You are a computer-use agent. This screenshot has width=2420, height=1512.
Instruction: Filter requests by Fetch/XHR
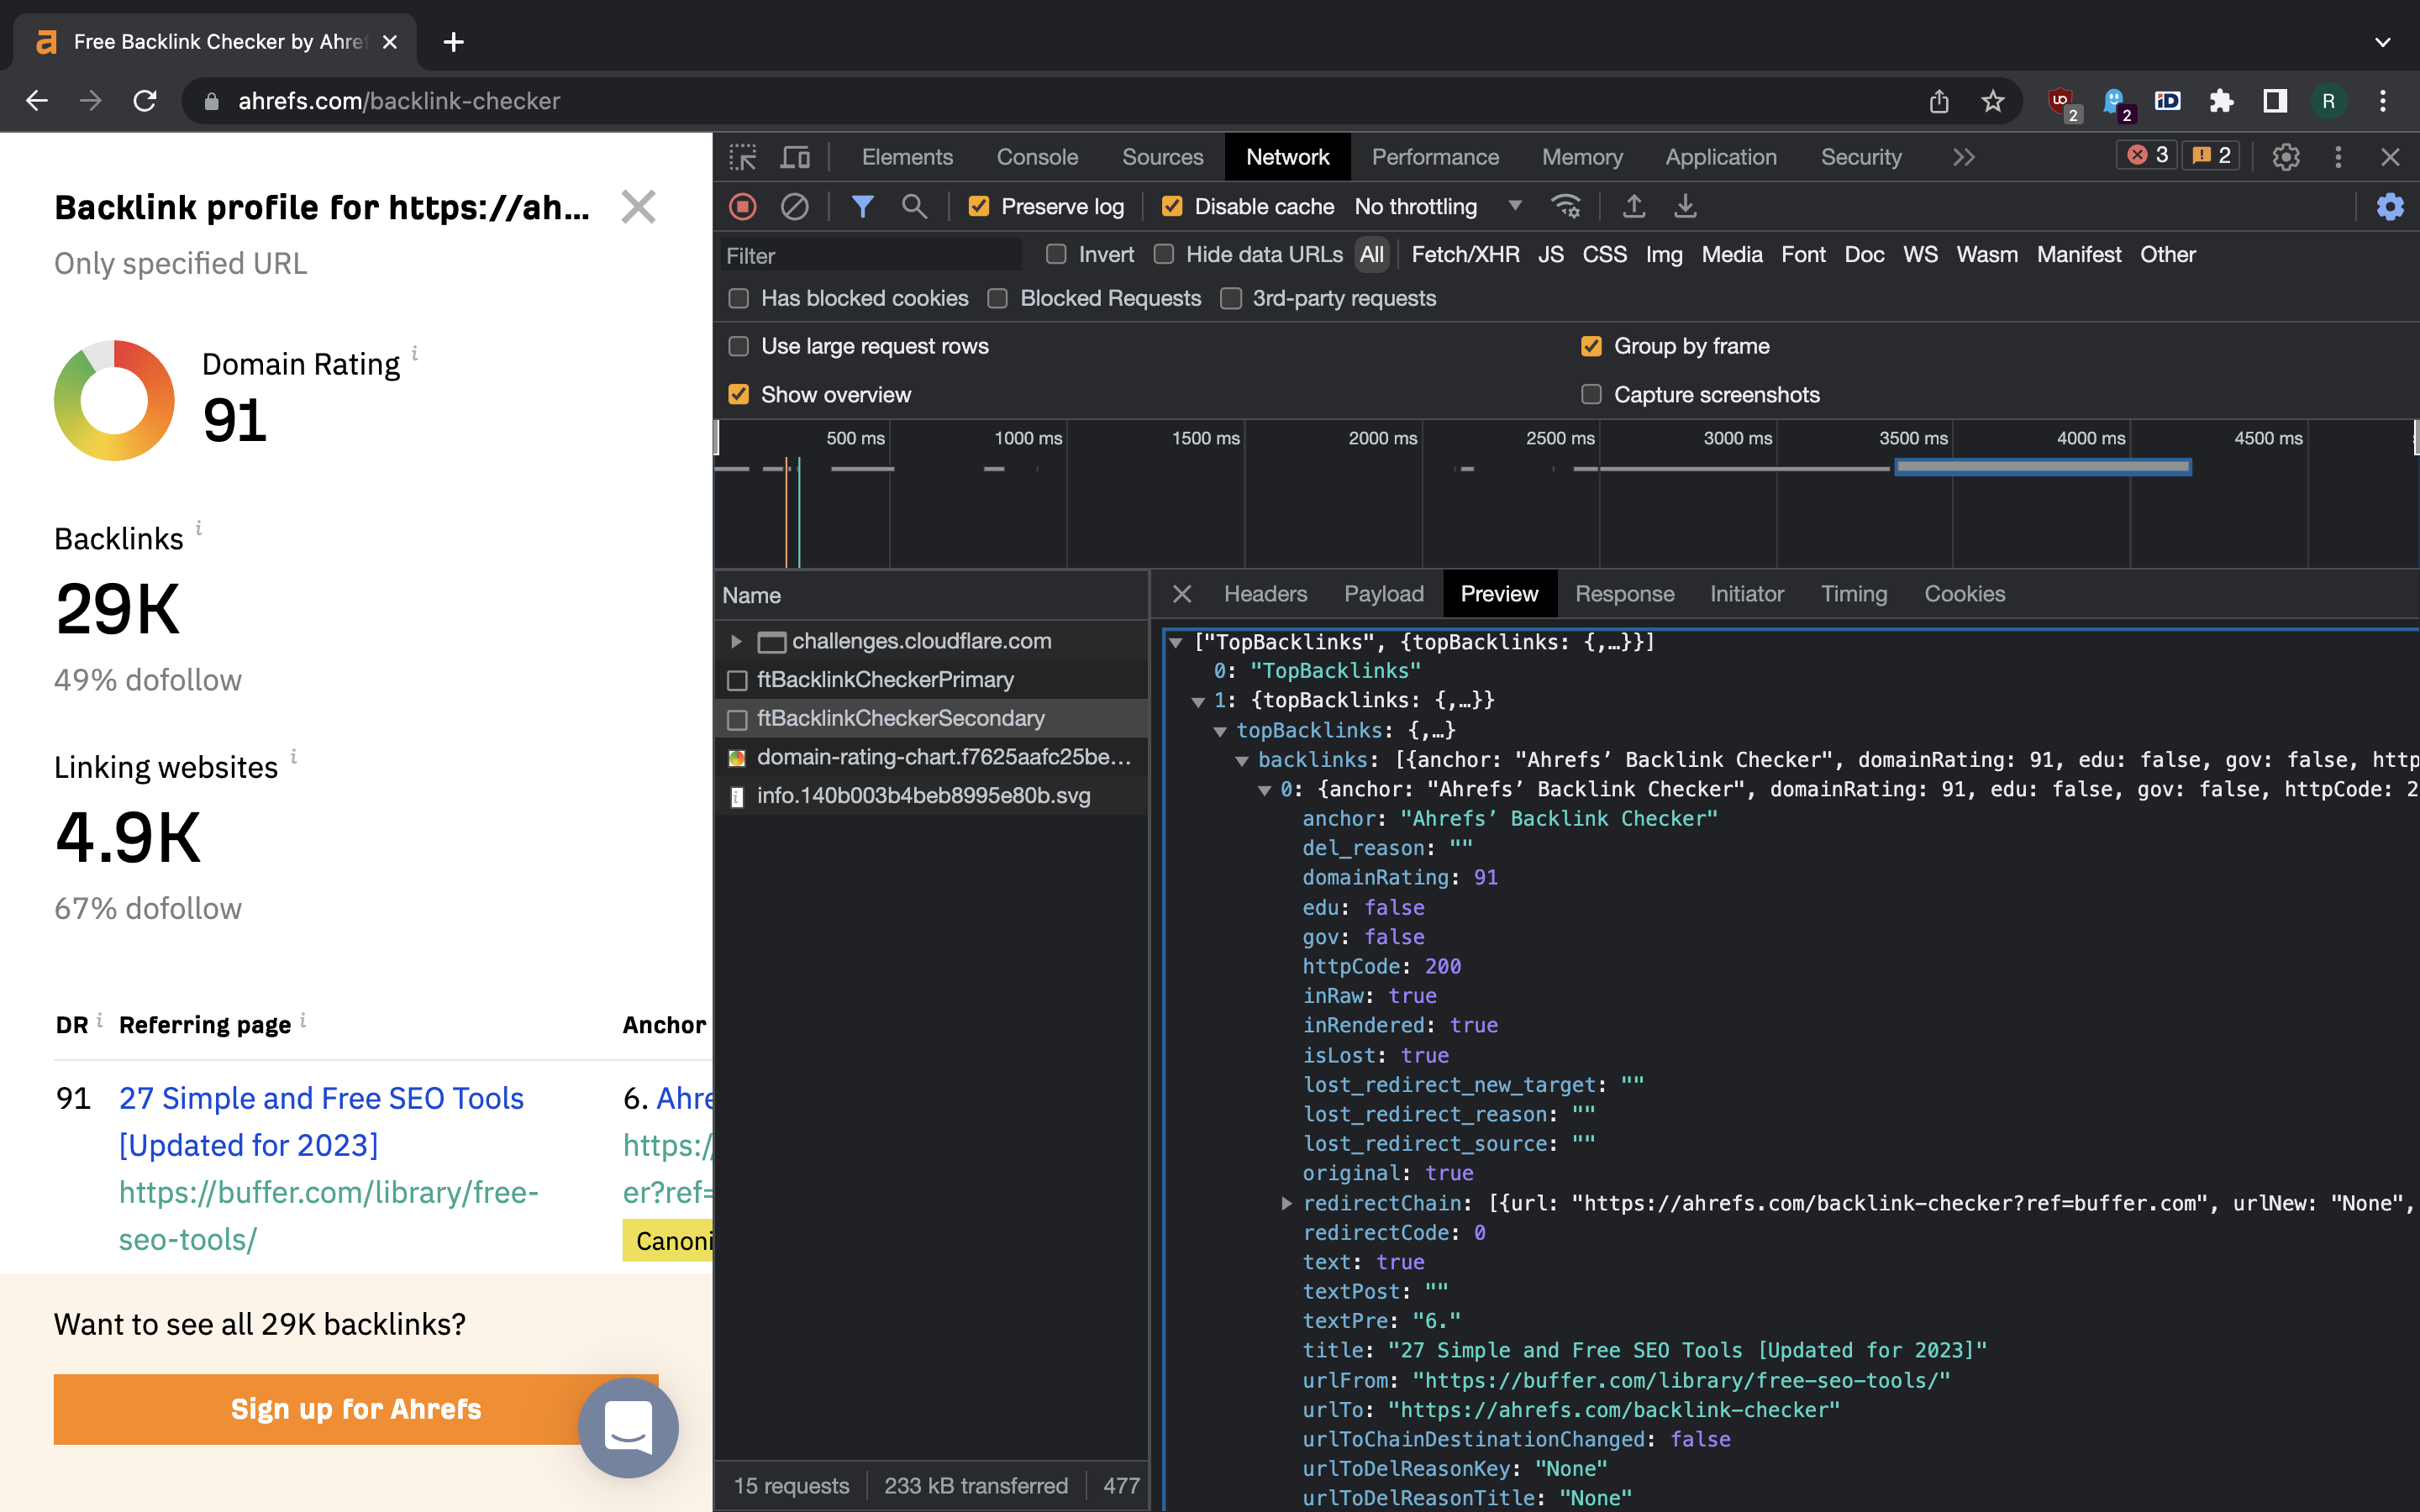[x=1465, y=254]
